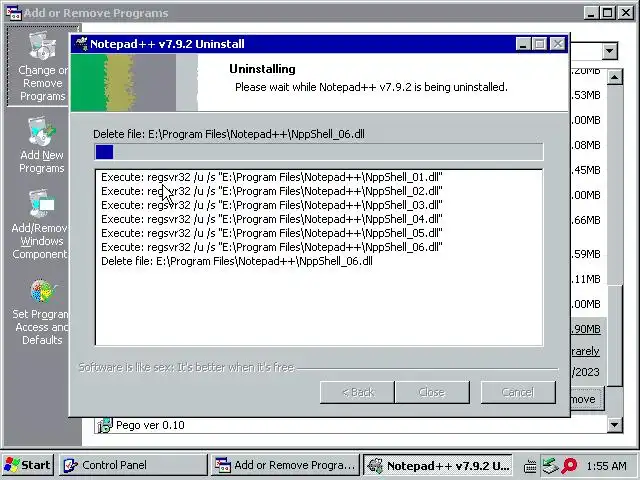Switch to Control Panel taskbar button
This screenshot has height=480, width=640.
tap(133, 465)
